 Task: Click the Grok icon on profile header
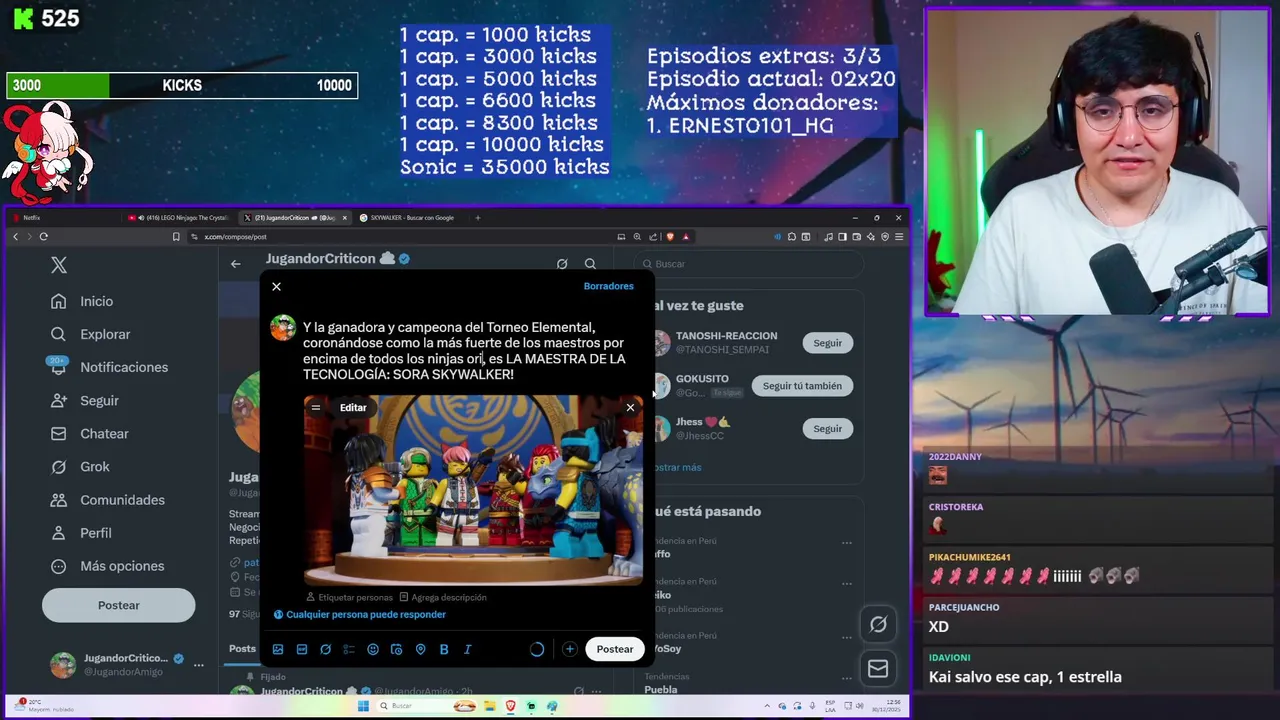pyautogui.click(x=562, y=264)
